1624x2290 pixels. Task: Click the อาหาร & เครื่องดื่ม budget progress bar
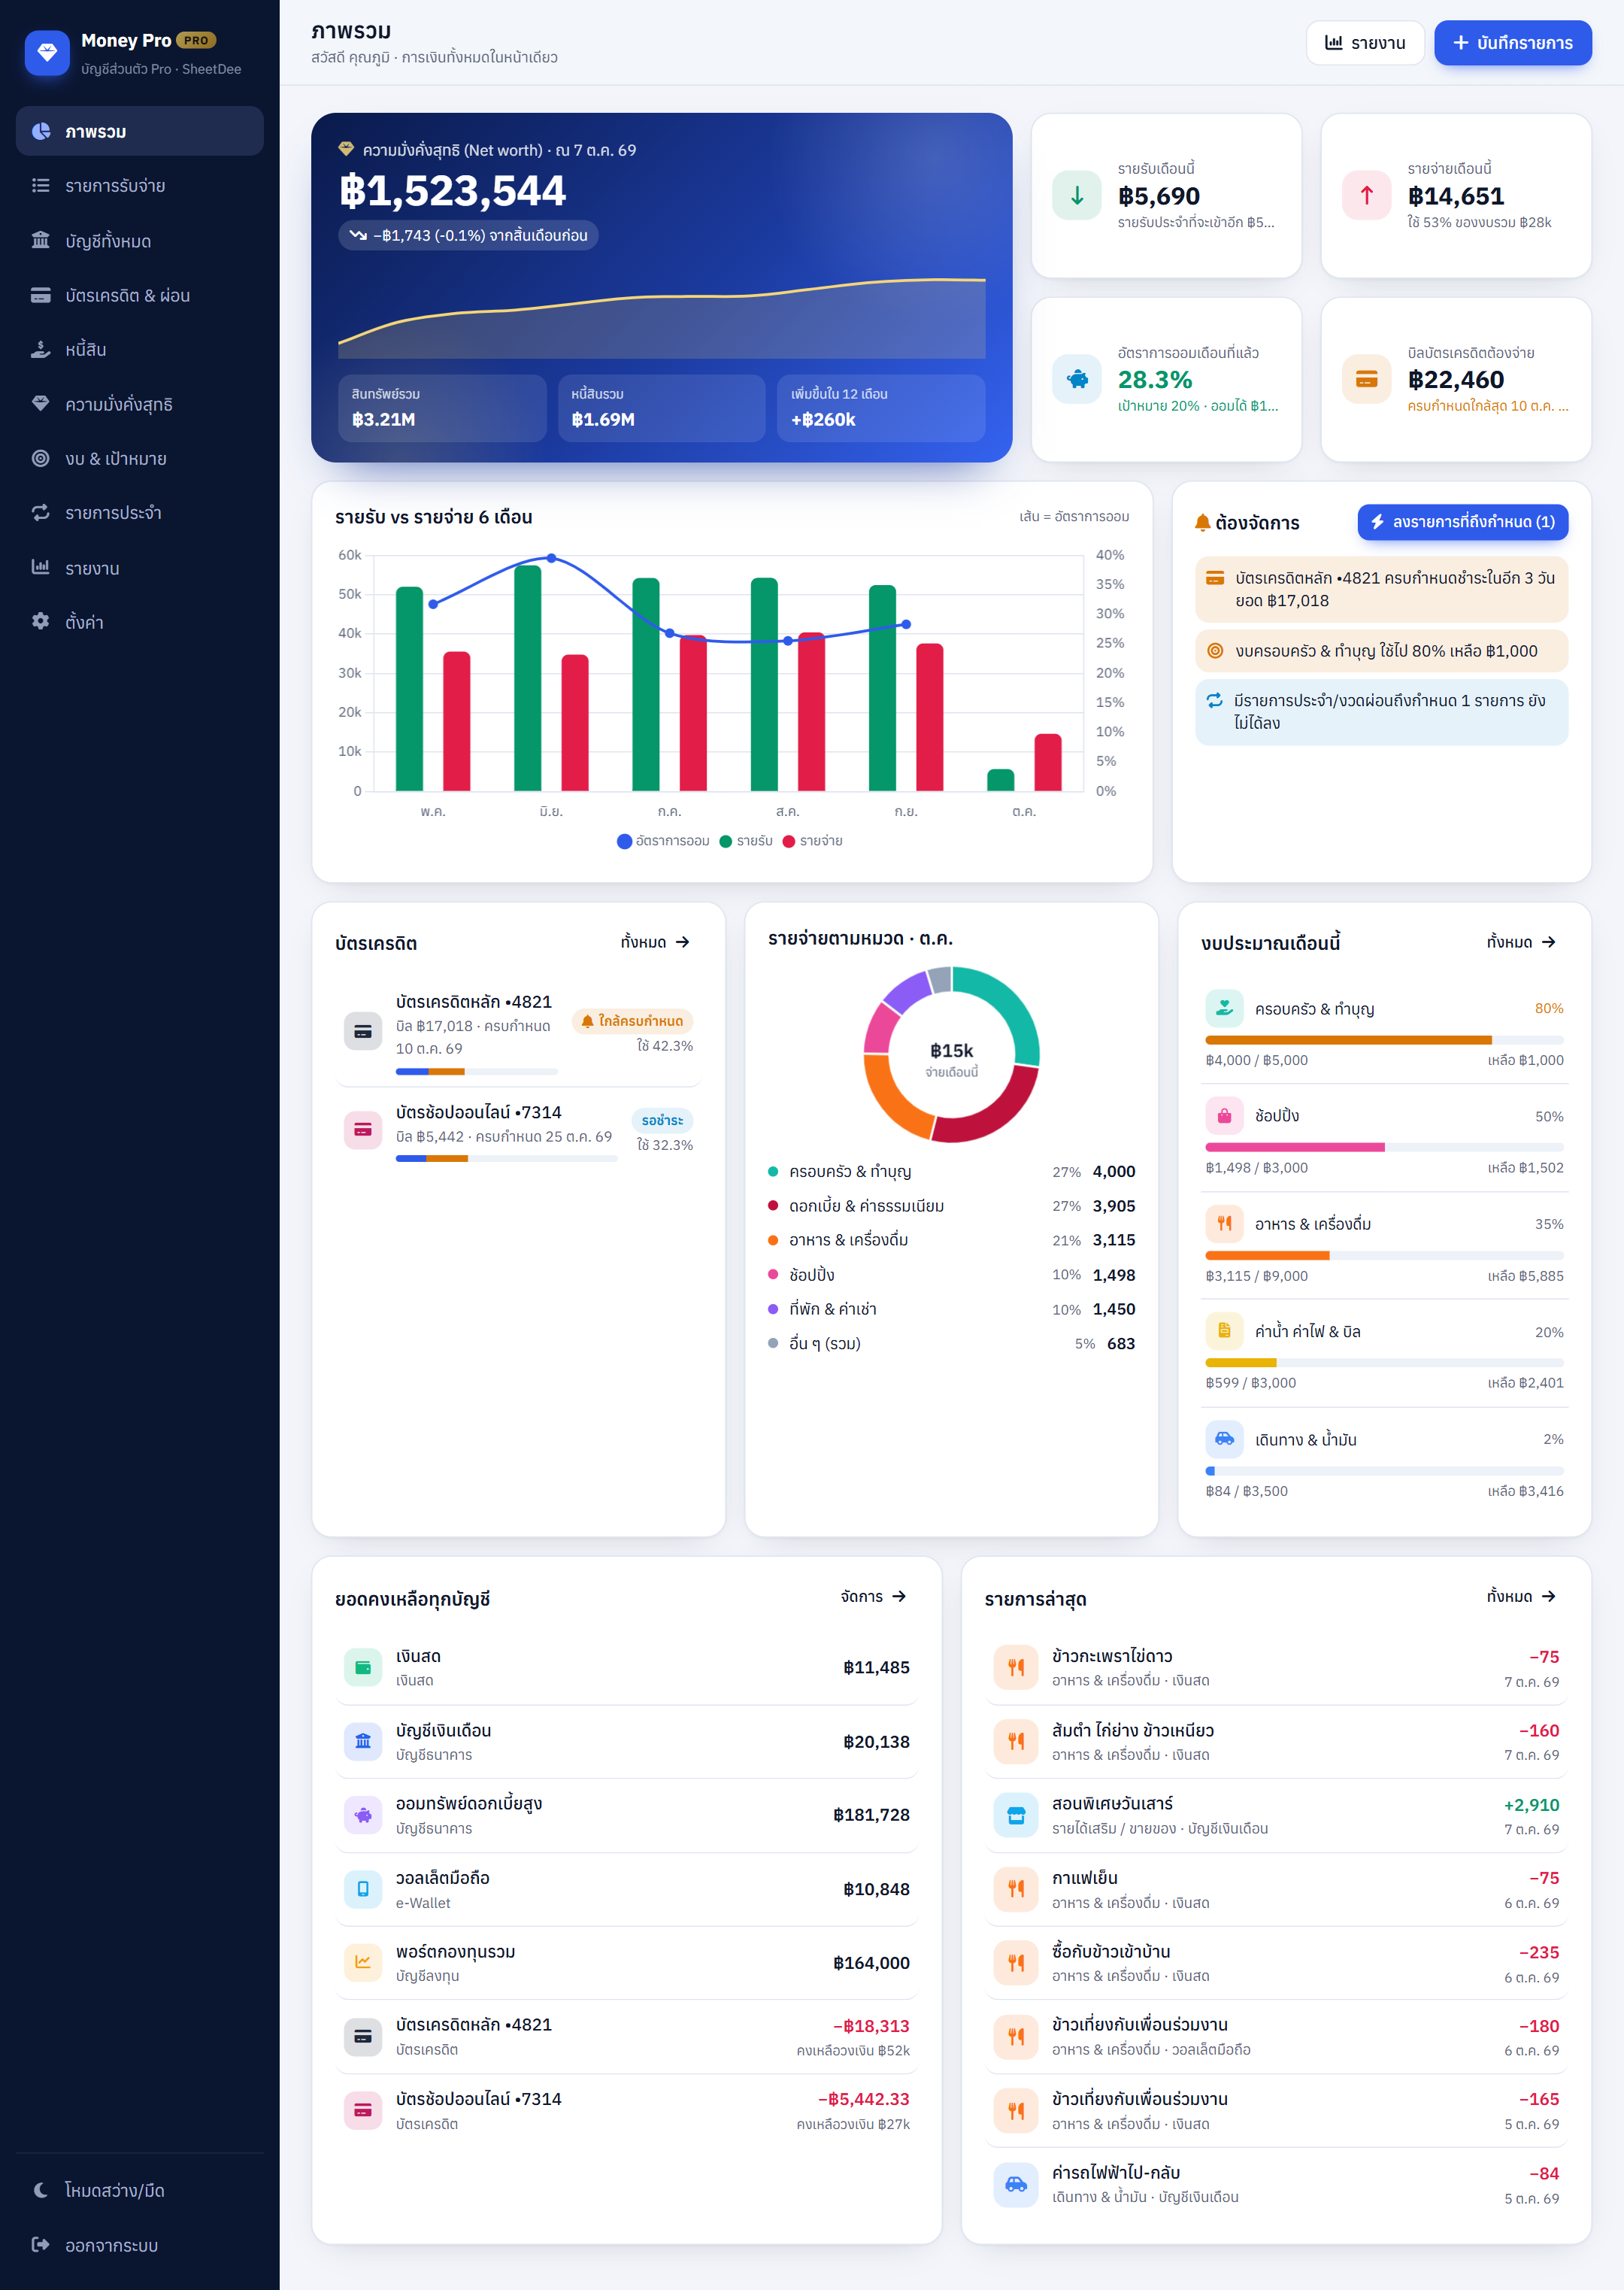click(x=1384, y=1255)
